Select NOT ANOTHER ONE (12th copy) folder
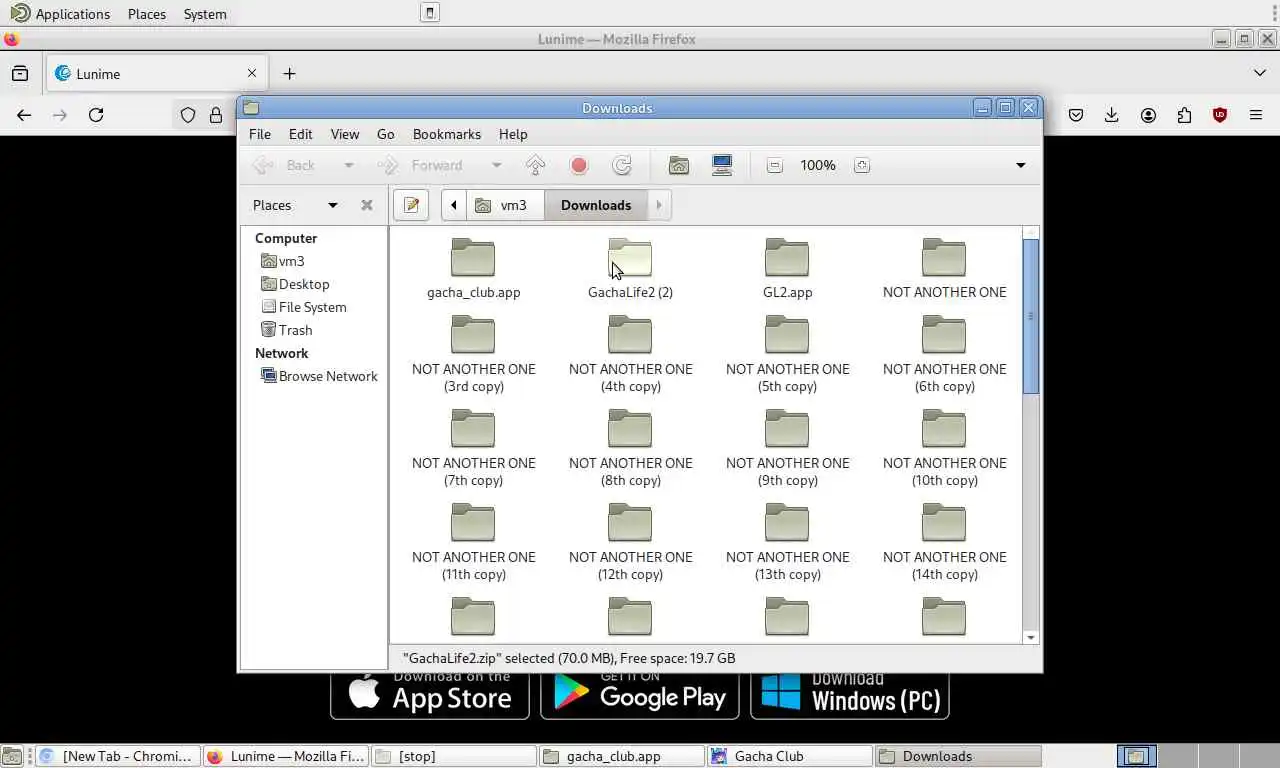This screenshot has height=768, width=1280. coord(630,542)
